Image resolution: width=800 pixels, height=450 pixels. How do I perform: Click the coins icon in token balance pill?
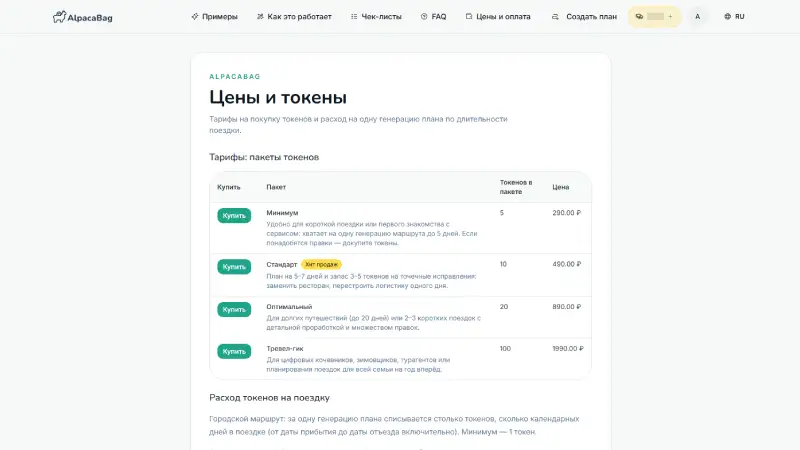point(639,16)
